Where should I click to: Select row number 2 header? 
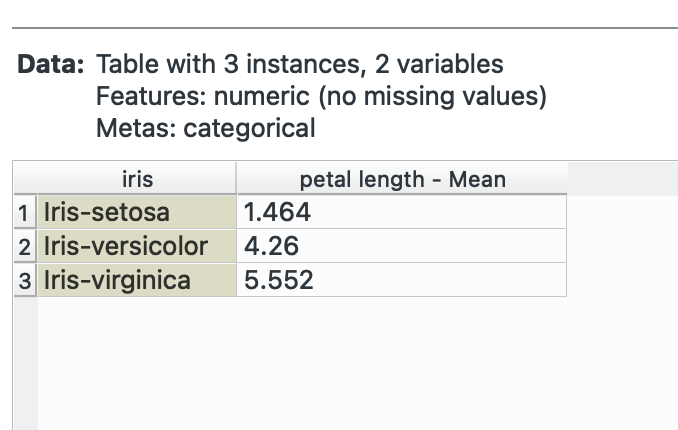[24, 247]
